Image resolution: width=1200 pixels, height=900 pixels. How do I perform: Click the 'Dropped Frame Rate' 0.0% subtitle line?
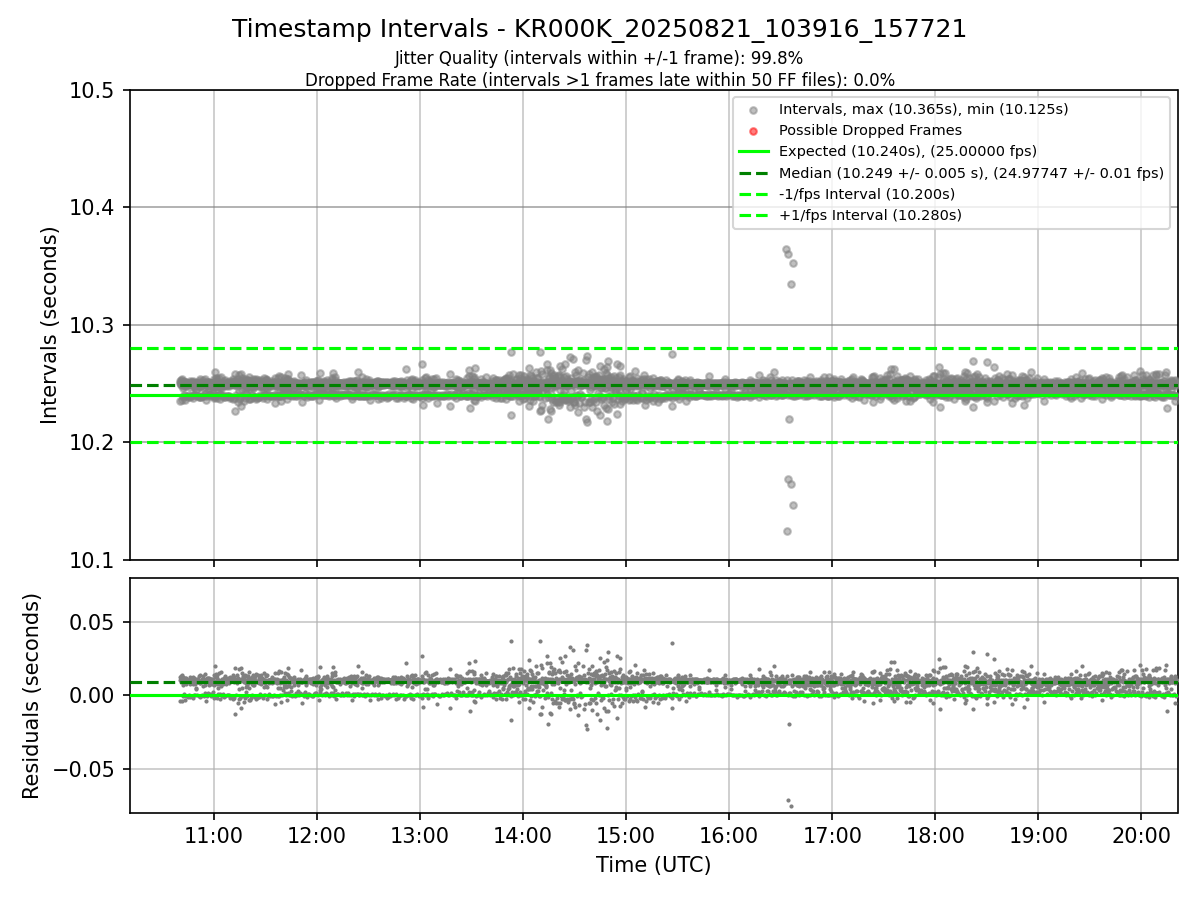(x=599, y=80)
